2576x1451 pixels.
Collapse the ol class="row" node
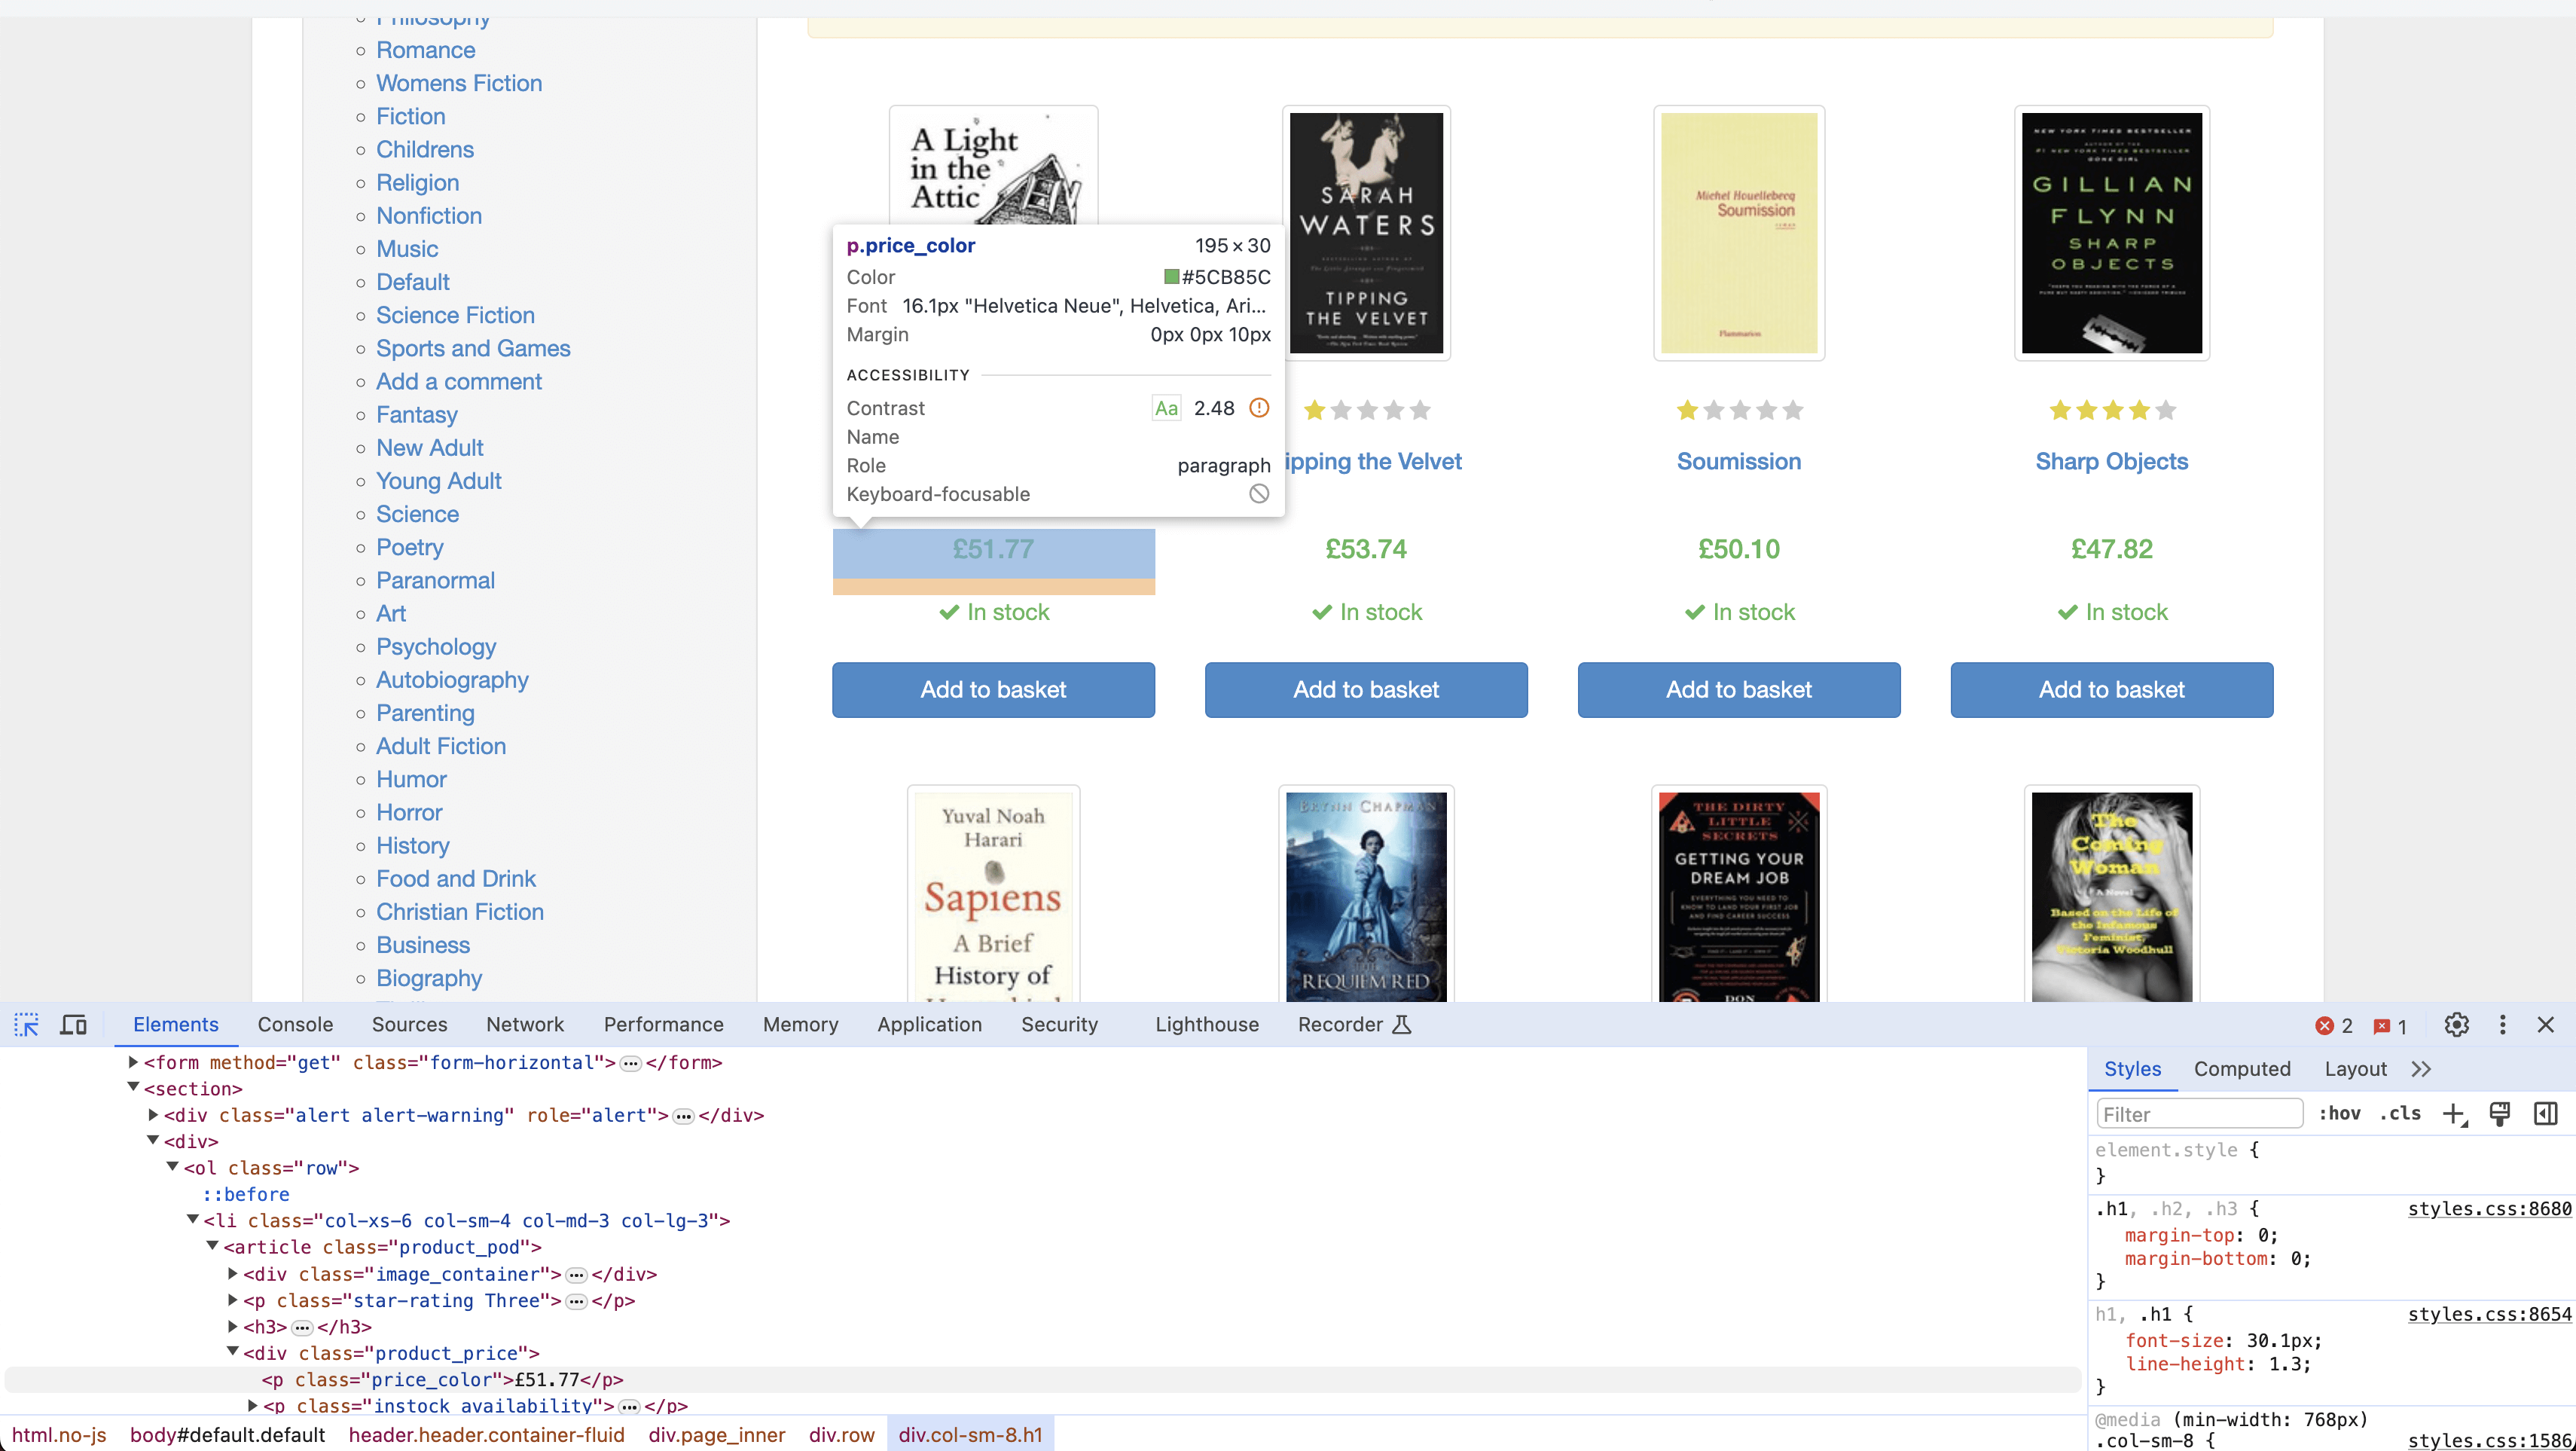tap(173, 1167)
